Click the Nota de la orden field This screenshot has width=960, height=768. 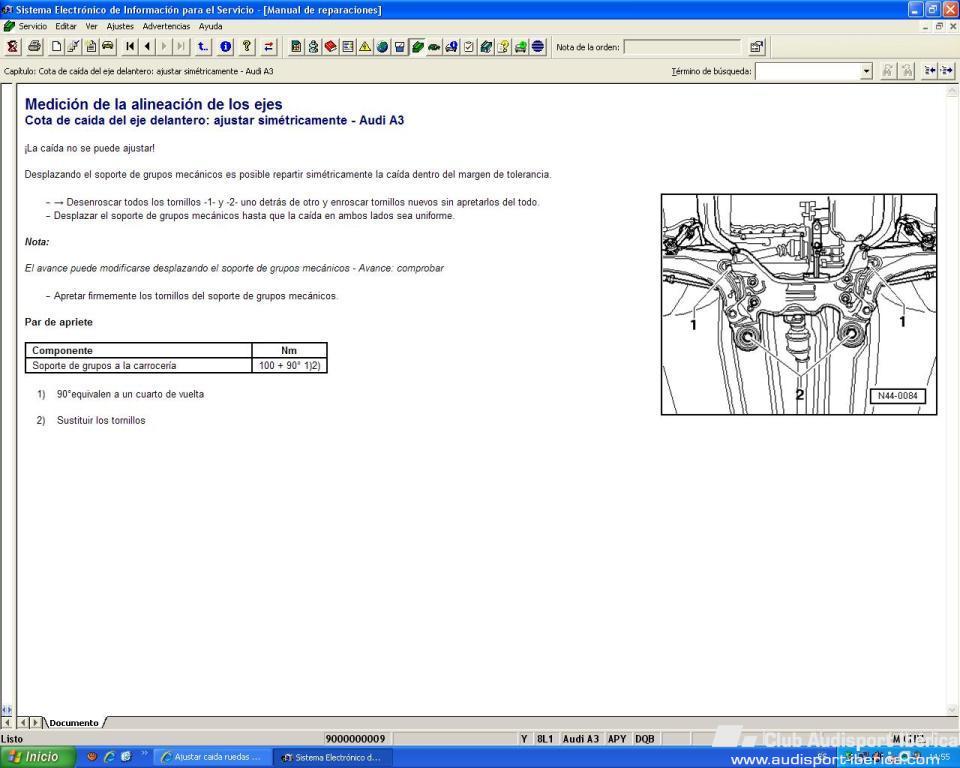click(682, 47)
